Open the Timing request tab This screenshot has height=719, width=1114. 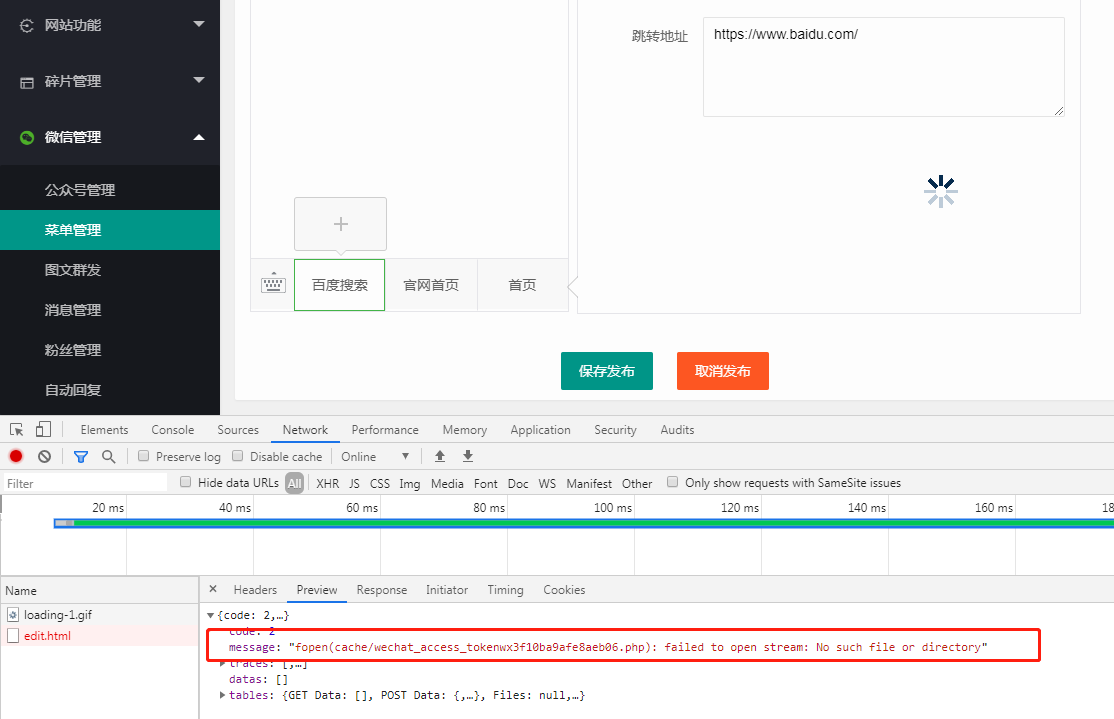505,590
